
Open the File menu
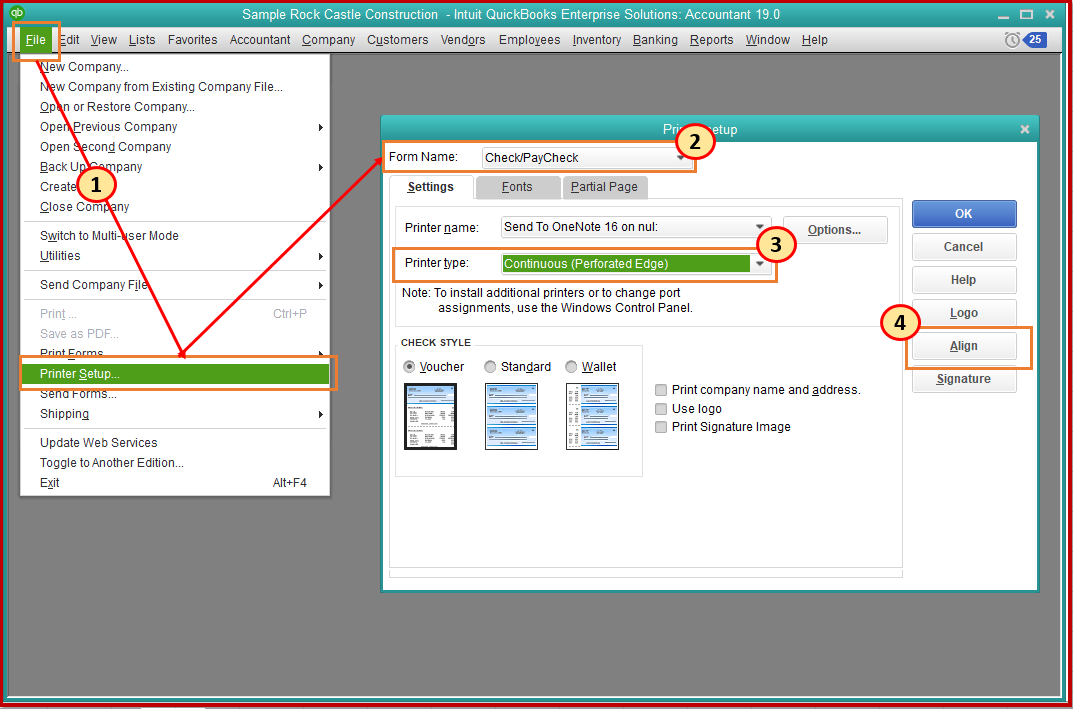pyautogui.click(x=36, y=40)
